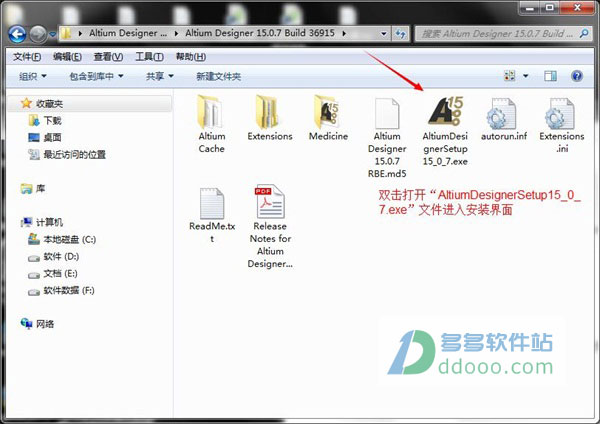This screenshot has height=424, width=600.
Task: Open the help question mark icon
Action: pyautogui.click(x=577, y=76)
